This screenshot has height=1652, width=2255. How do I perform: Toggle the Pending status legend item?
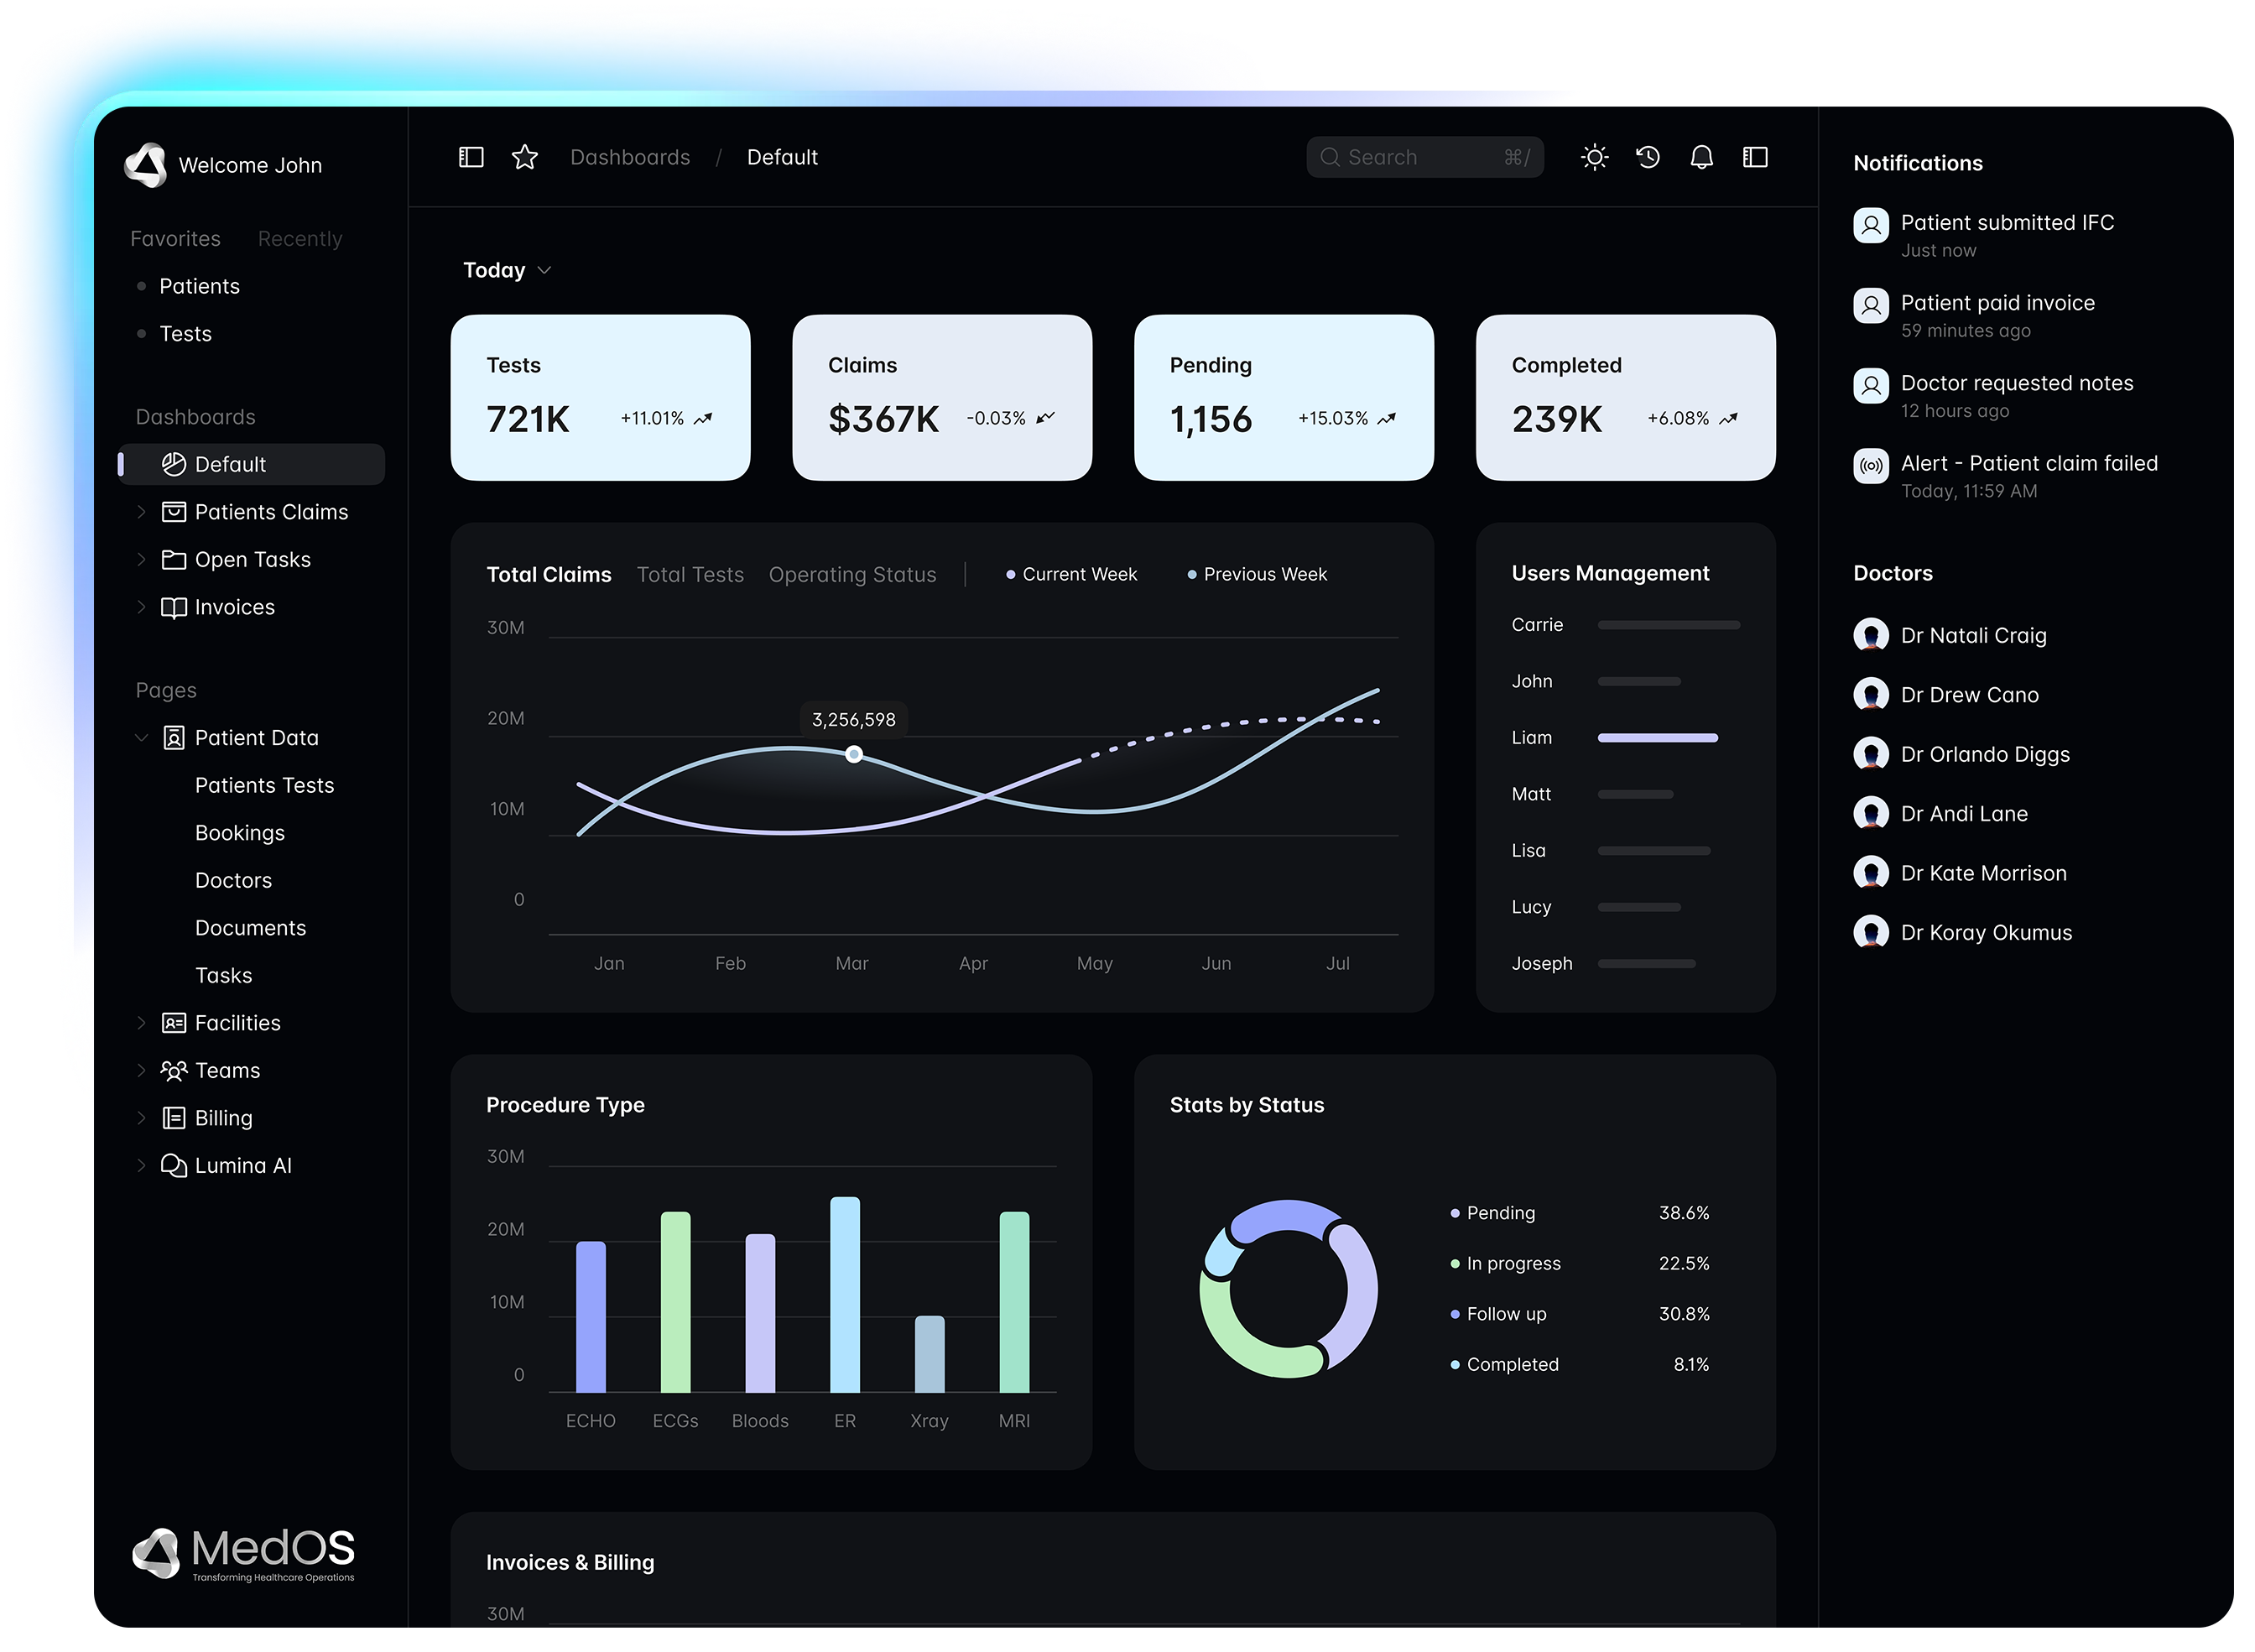1492,1213
